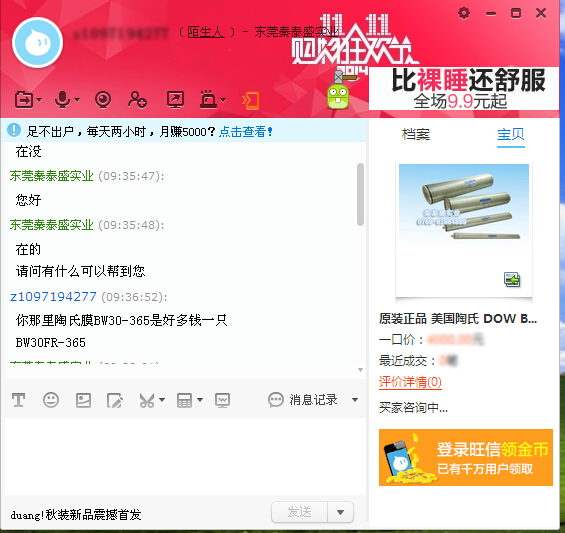Image resolution: width=565 pixels, height=533 pixels.
Task: Click the blue info notice icon
Action: click(14, 130)
